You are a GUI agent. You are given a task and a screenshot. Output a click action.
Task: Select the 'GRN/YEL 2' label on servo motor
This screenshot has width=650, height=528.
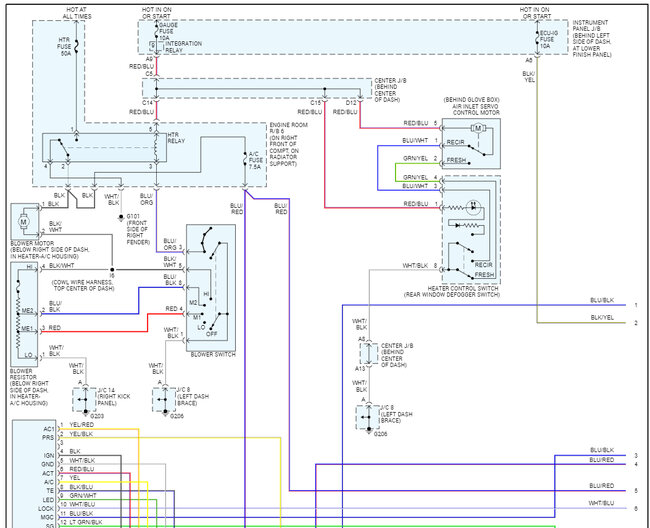[x=420, y=158]
